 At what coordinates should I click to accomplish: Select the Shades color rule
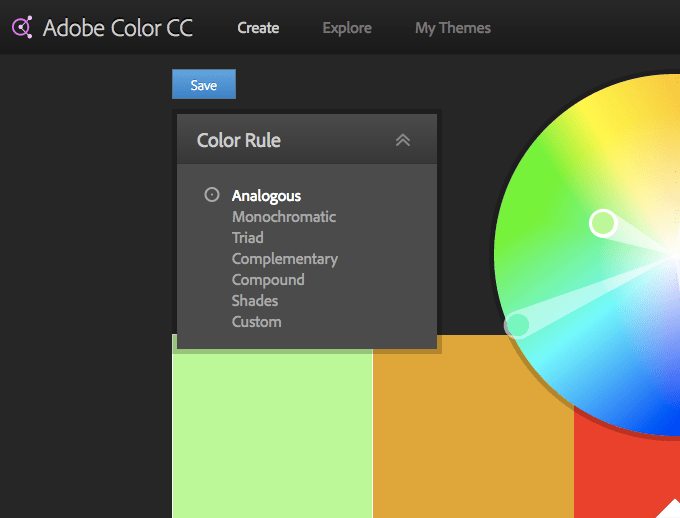pos(255,301)
